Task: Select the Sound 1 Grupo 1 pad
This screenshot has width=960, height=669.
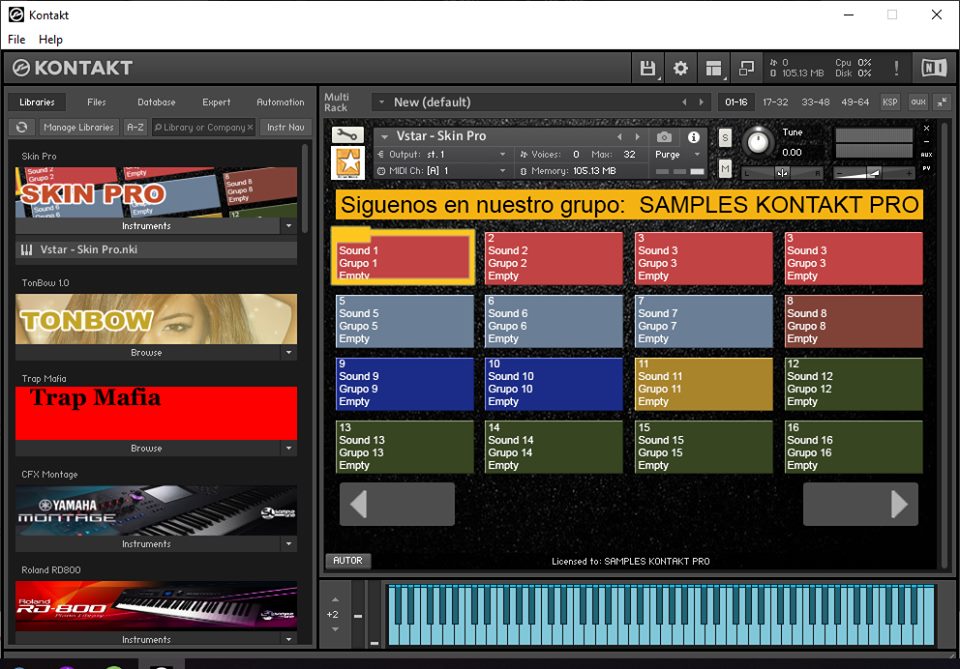Action: 403,257
